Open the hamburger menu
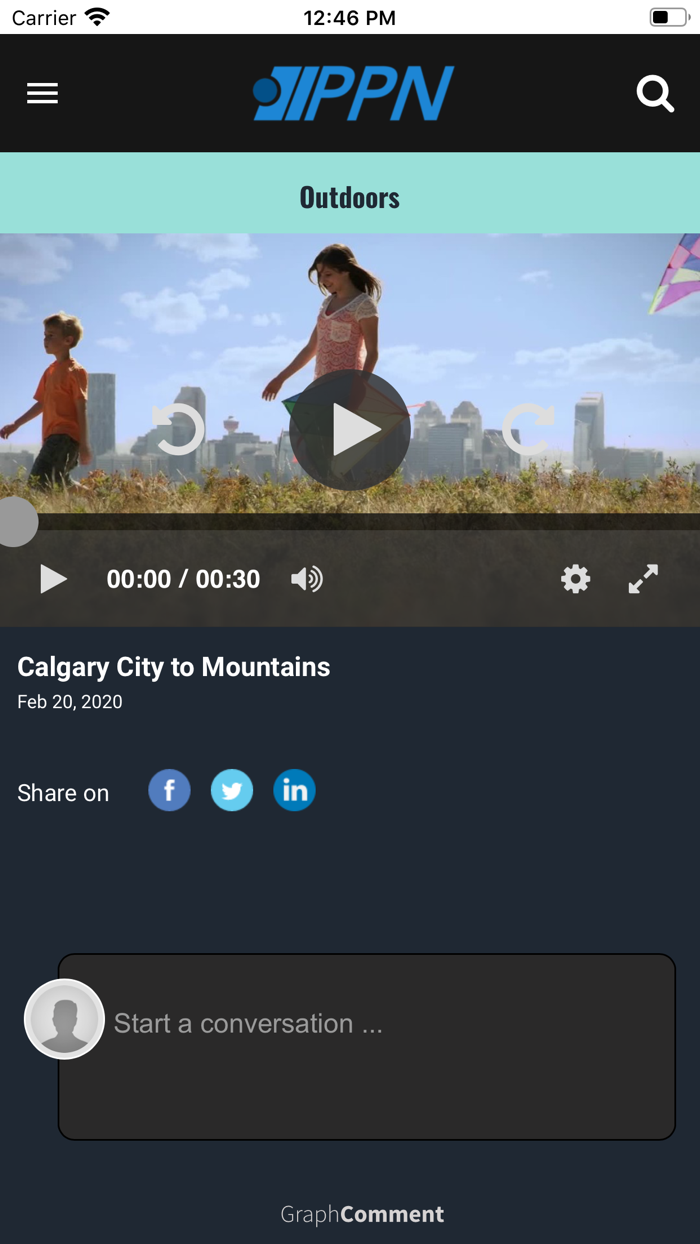The width and height of the screenshot is (700, 1244). click(x=42, y=93)
